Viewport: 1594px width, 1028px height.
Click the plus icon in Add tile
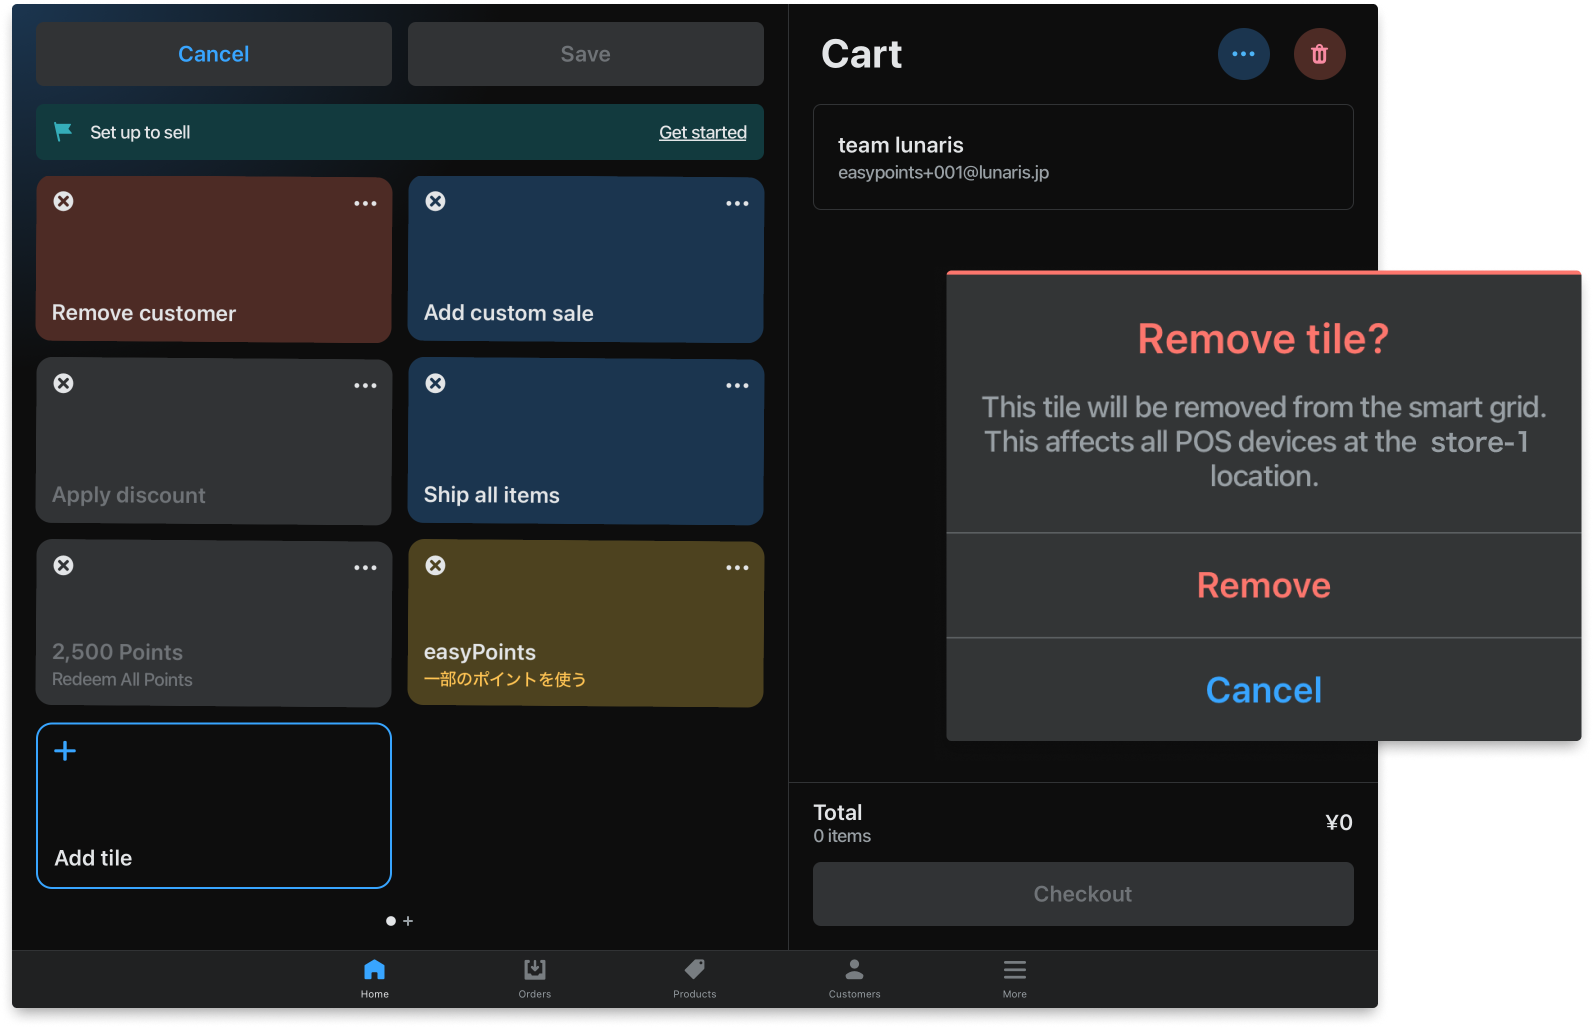pos(65,751)
